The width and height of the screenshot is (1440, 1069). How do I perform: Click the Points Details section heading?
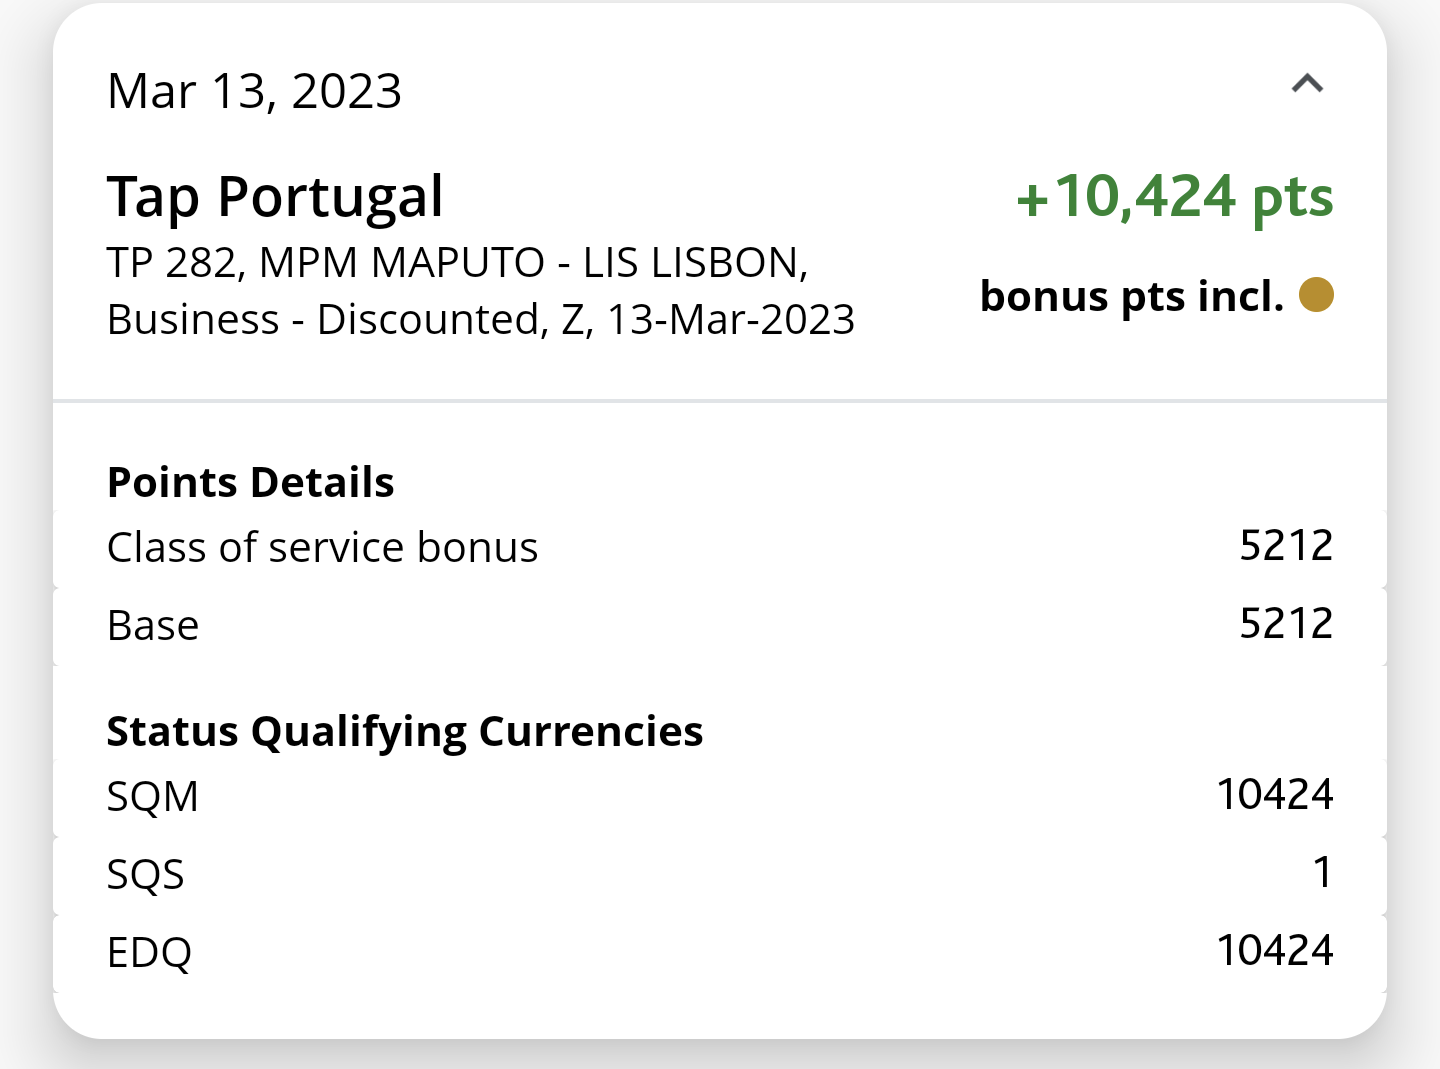250,481
